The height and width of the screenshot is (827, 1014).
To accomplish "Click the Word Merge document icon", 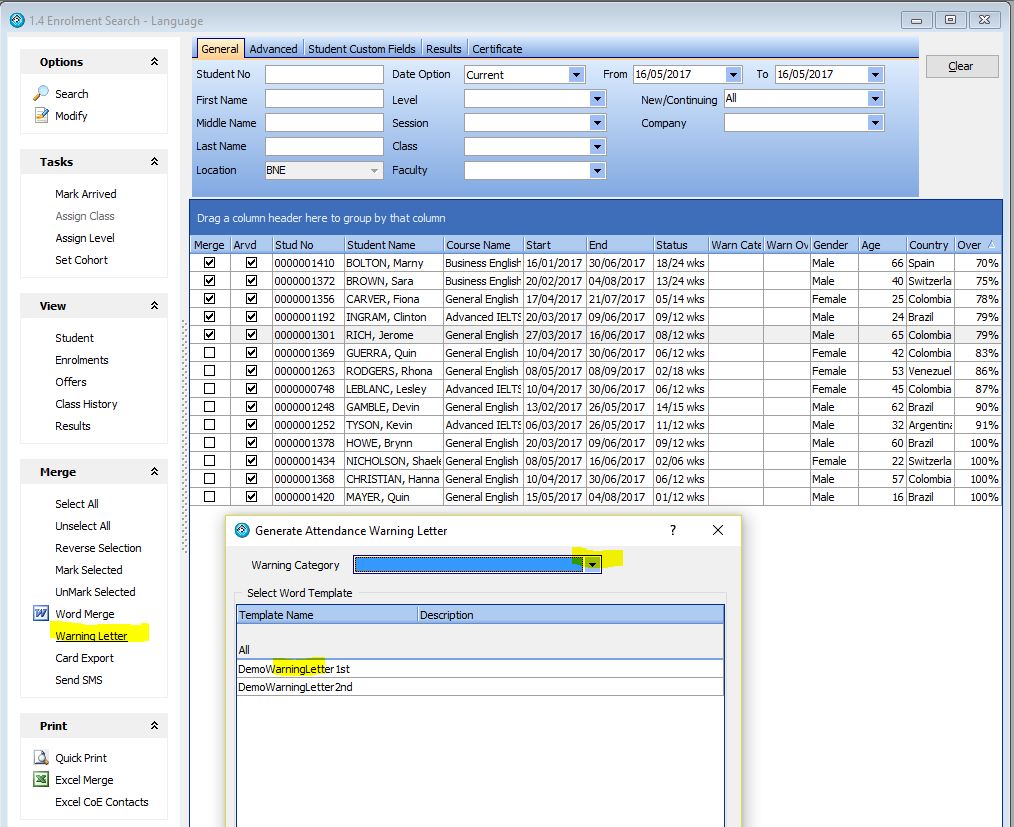I will 41,614.
